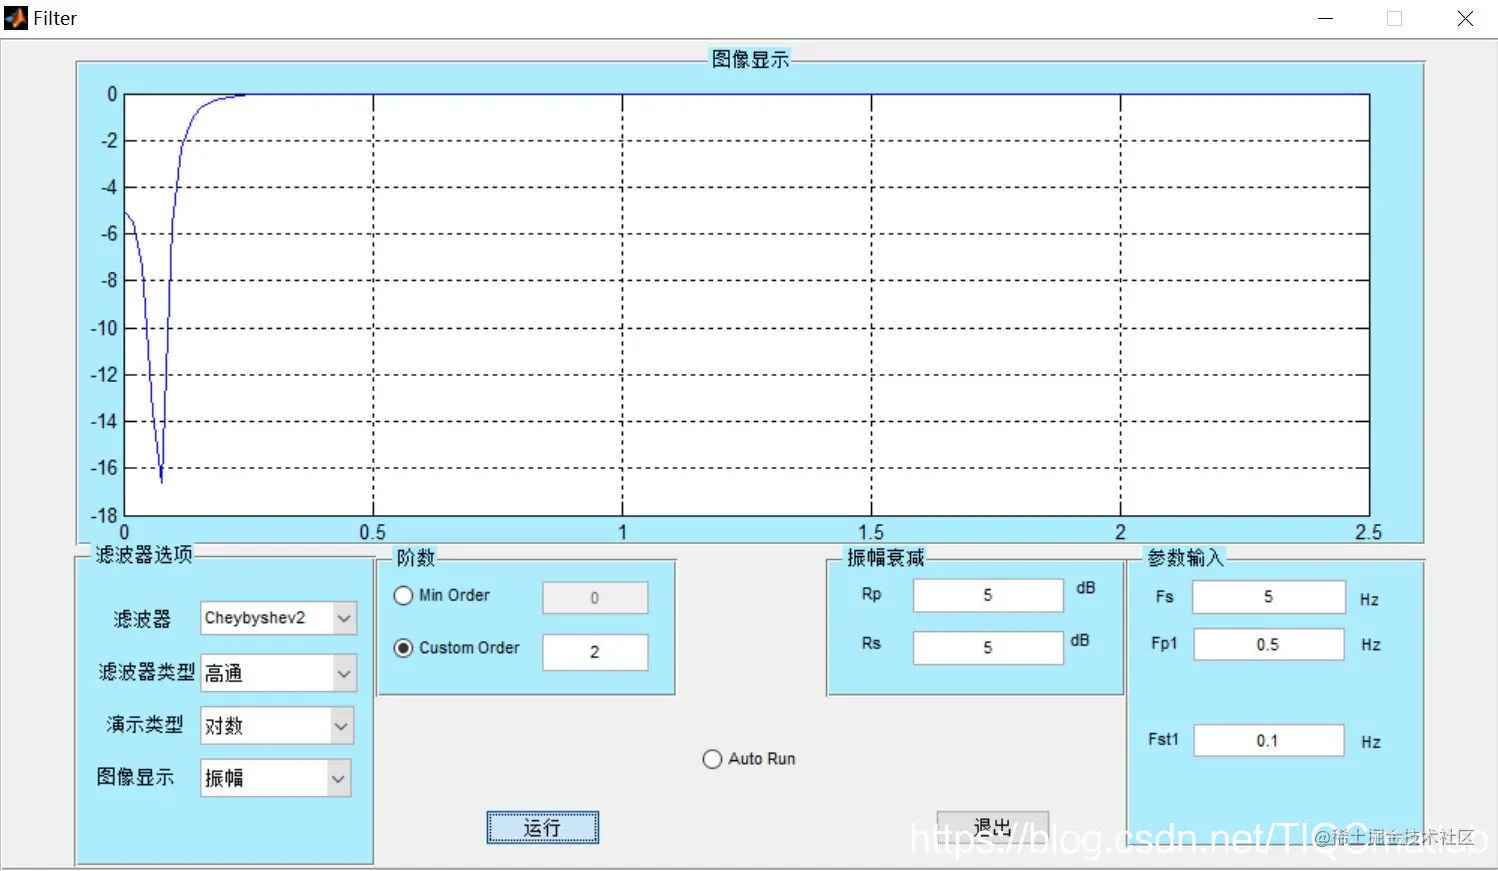This screenshot has height=871, width=1498.
Task: Click the Filter application icon in title bar
Action: (14, 17)
